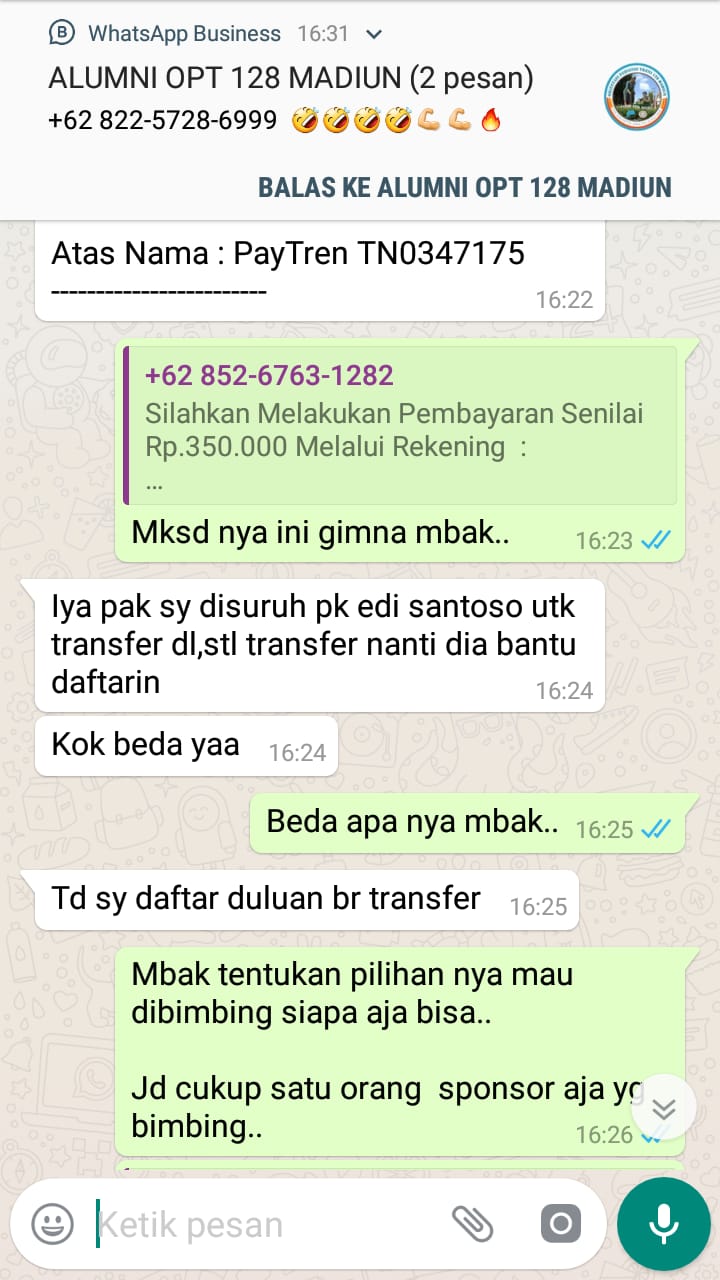Tap the WhatsApp Business notification icon
This screenshot has height=1280, width=720.
coord(62,33)
